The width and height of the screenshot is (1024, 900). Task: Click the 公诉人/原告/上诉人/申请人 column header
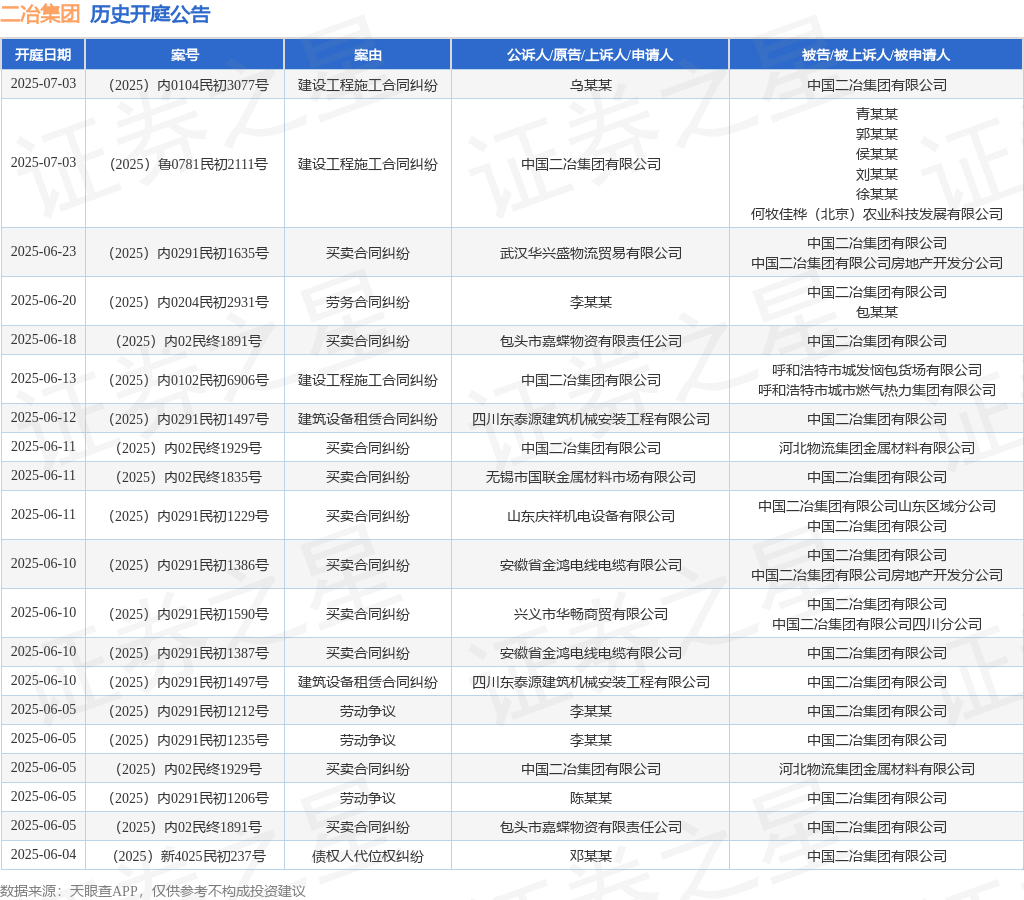click(590, 54)
